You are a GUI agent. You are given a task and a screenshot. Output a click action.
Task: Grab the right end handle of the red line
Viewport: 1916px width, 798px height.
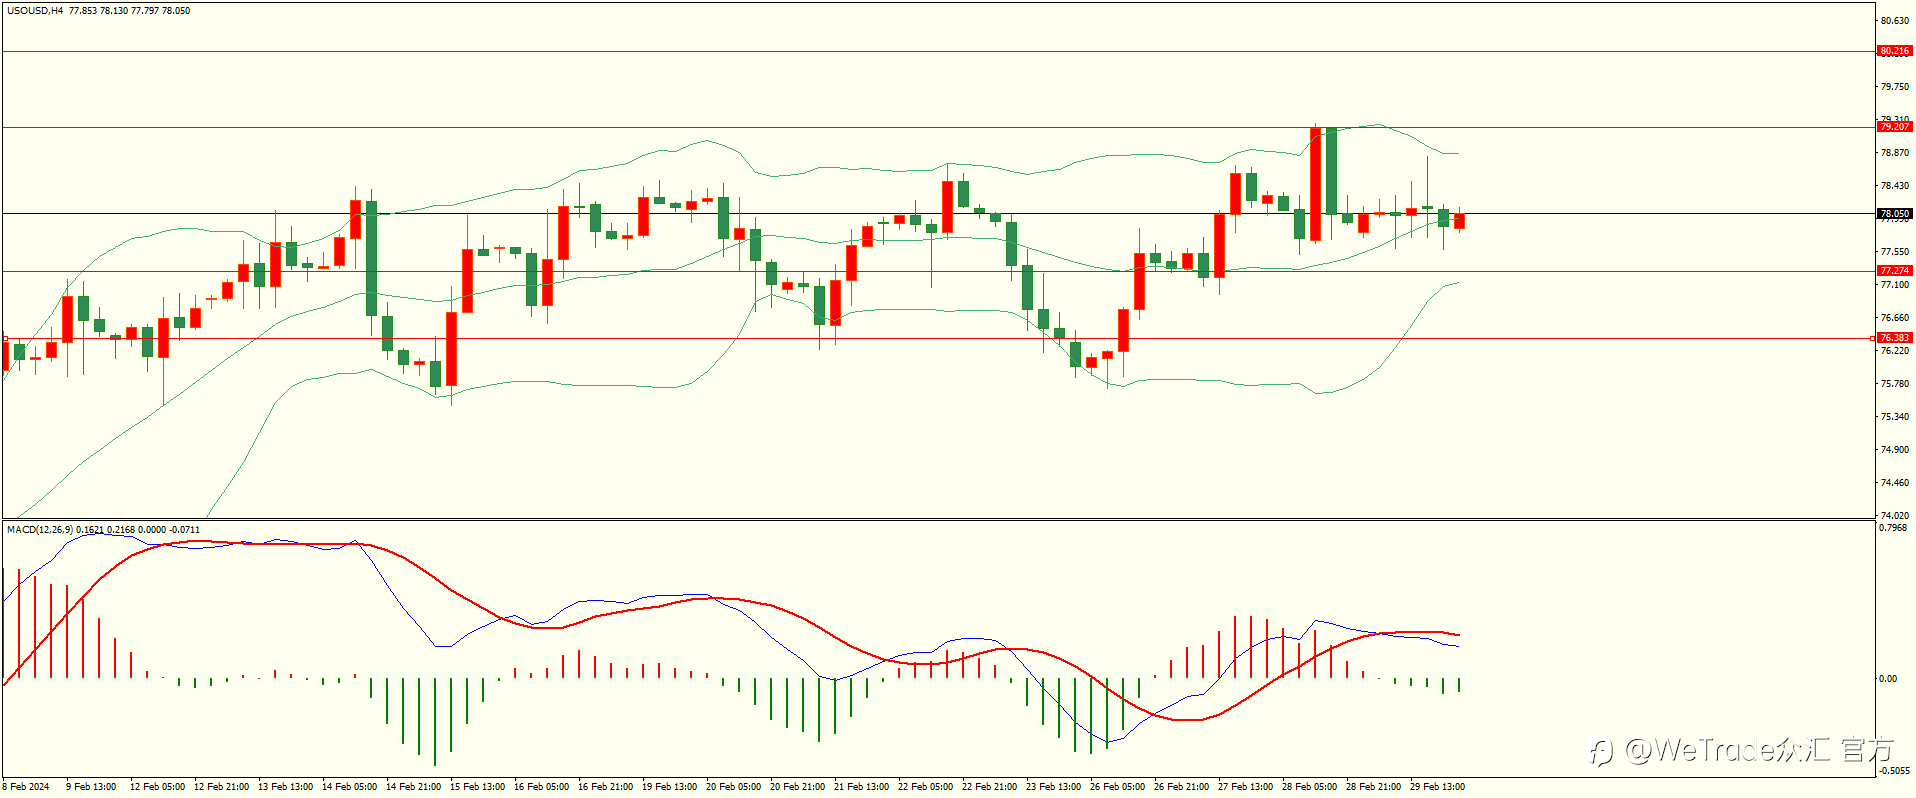1872,339
